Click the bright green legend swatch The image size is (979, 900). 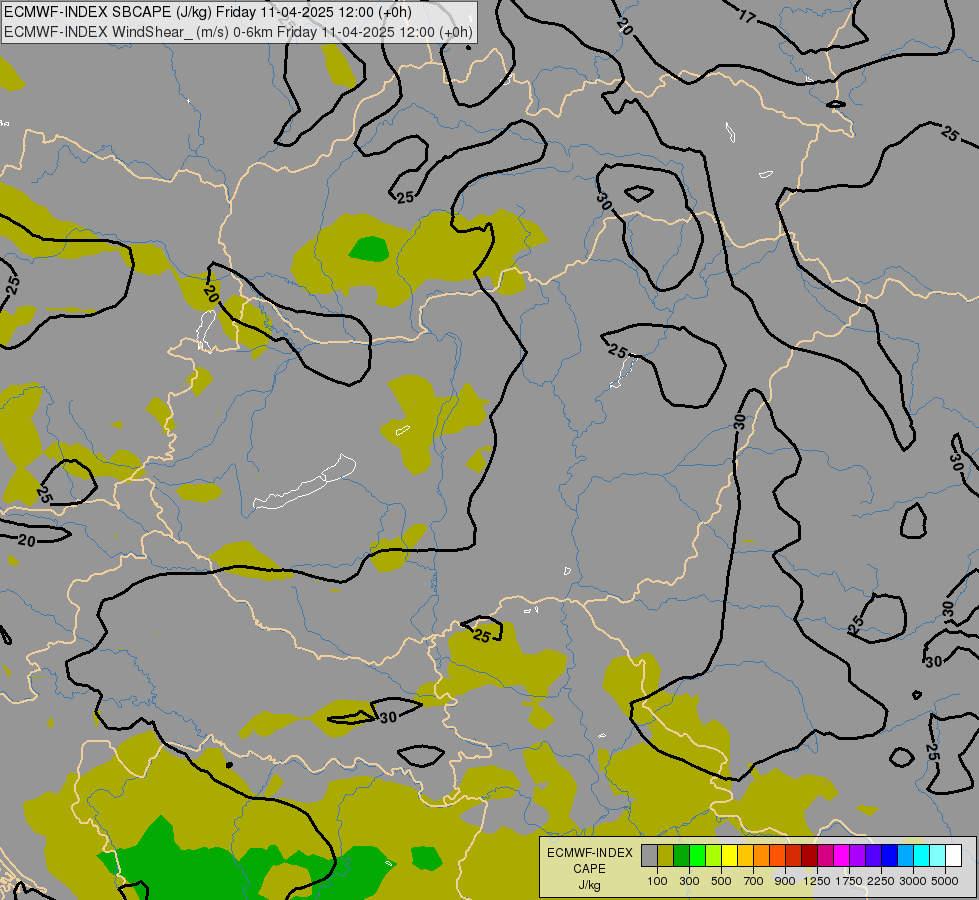[x=697, y=855]
